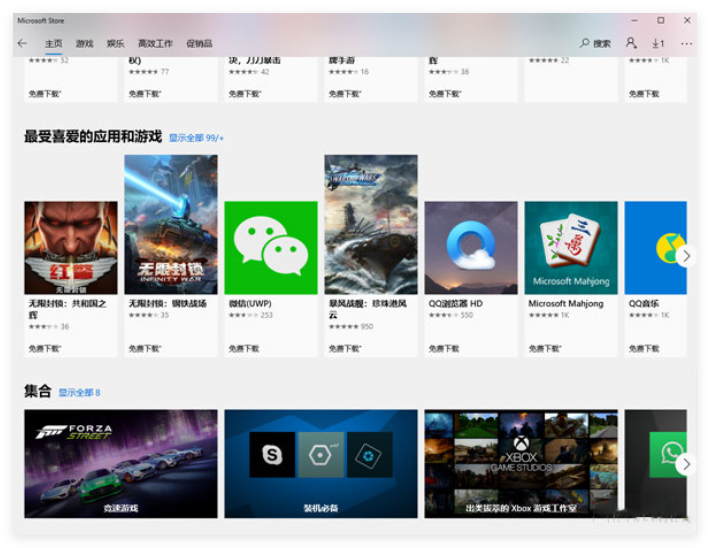
Task: Open the WeChat 微信(UWP) app icon
Action: pyautogui.click(x=271, y=248)
